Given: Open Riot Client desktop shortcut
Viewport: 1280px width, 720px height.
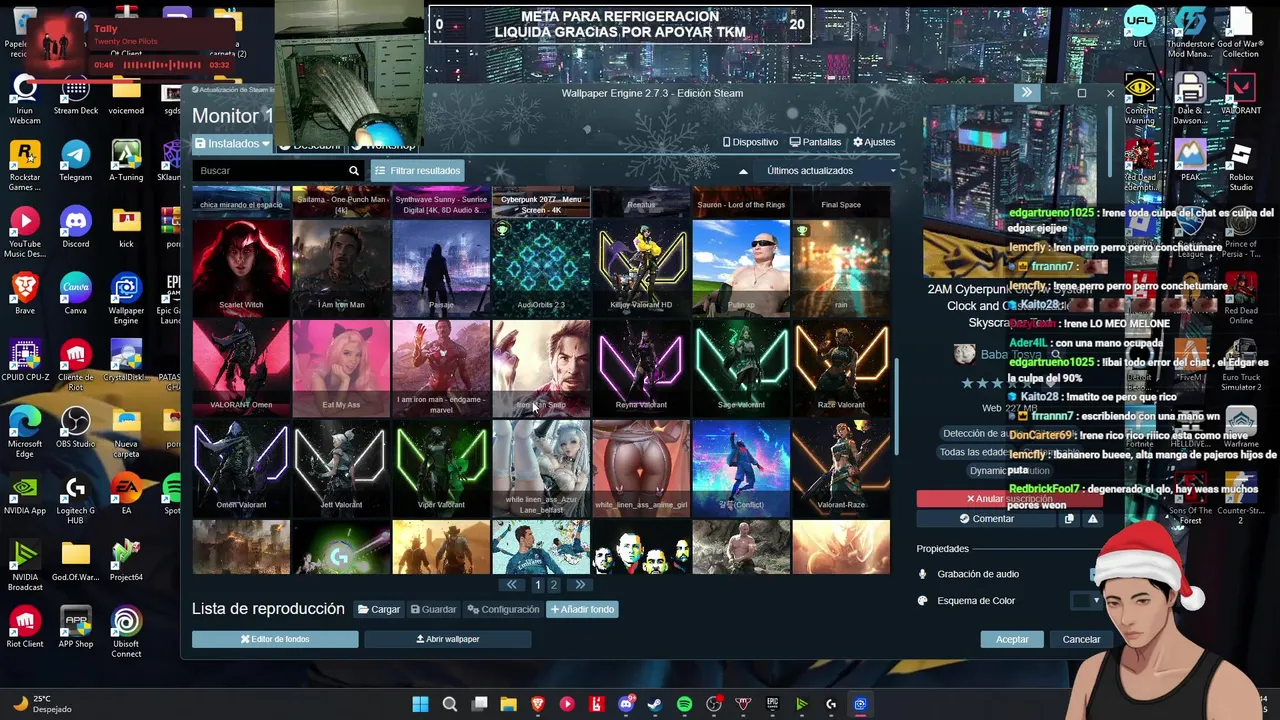Looking at the screenshot, I should click(x=25, y=628).
